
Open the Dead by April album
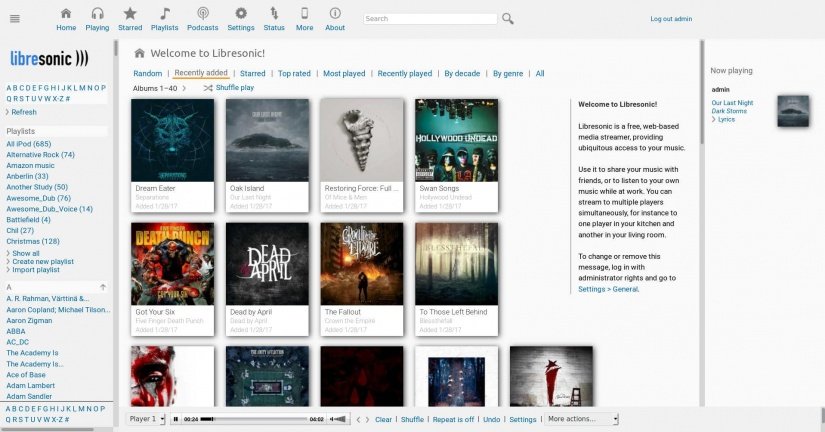pos(267,264)
